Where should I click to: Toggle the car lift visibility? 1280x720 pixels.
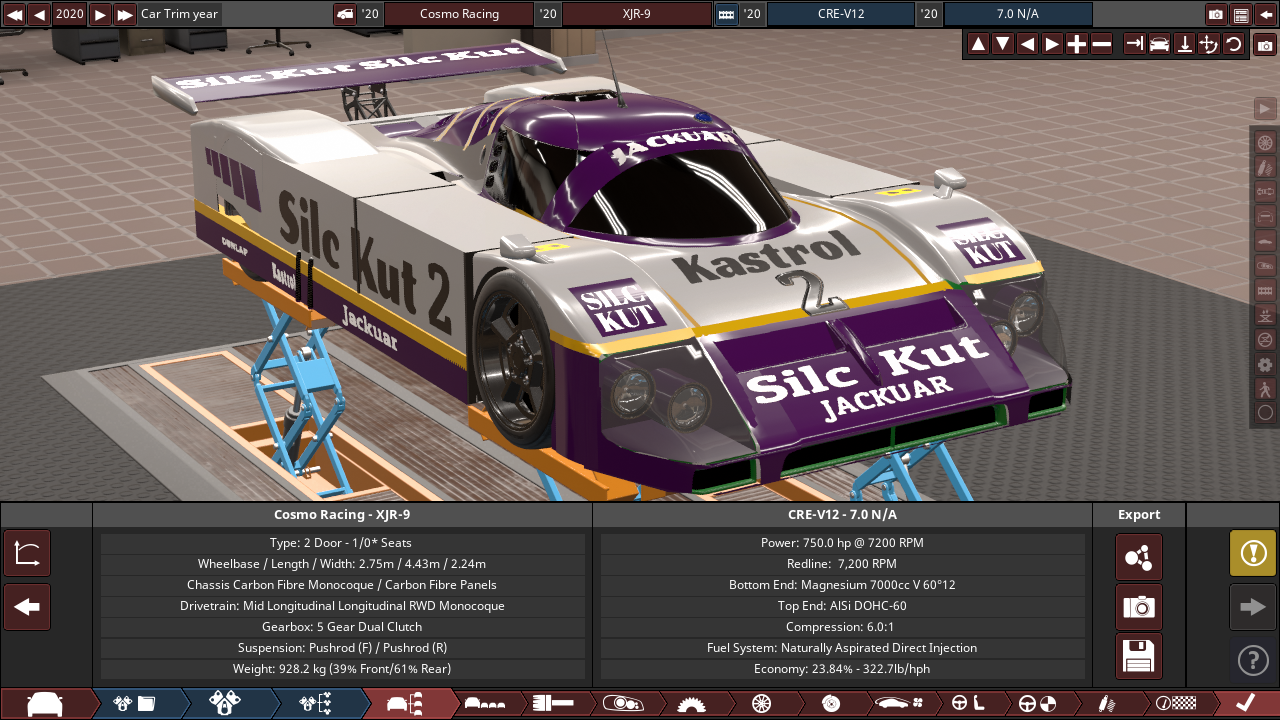1265,315
